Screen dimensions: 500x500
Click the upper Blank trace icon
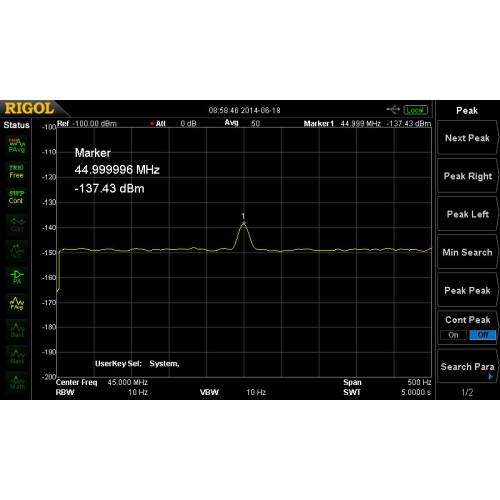click(x=17, y=330)
